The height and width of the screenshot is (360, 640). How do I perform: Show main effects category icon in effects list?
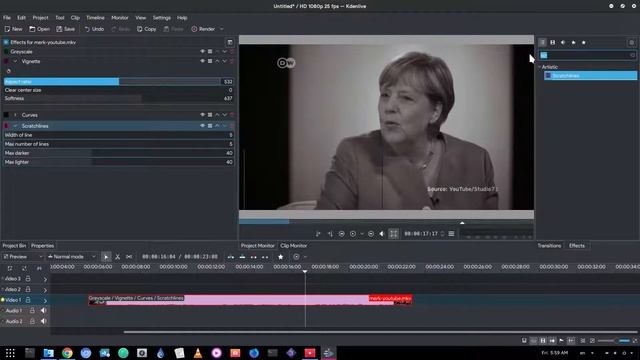(x=542, y=42)
